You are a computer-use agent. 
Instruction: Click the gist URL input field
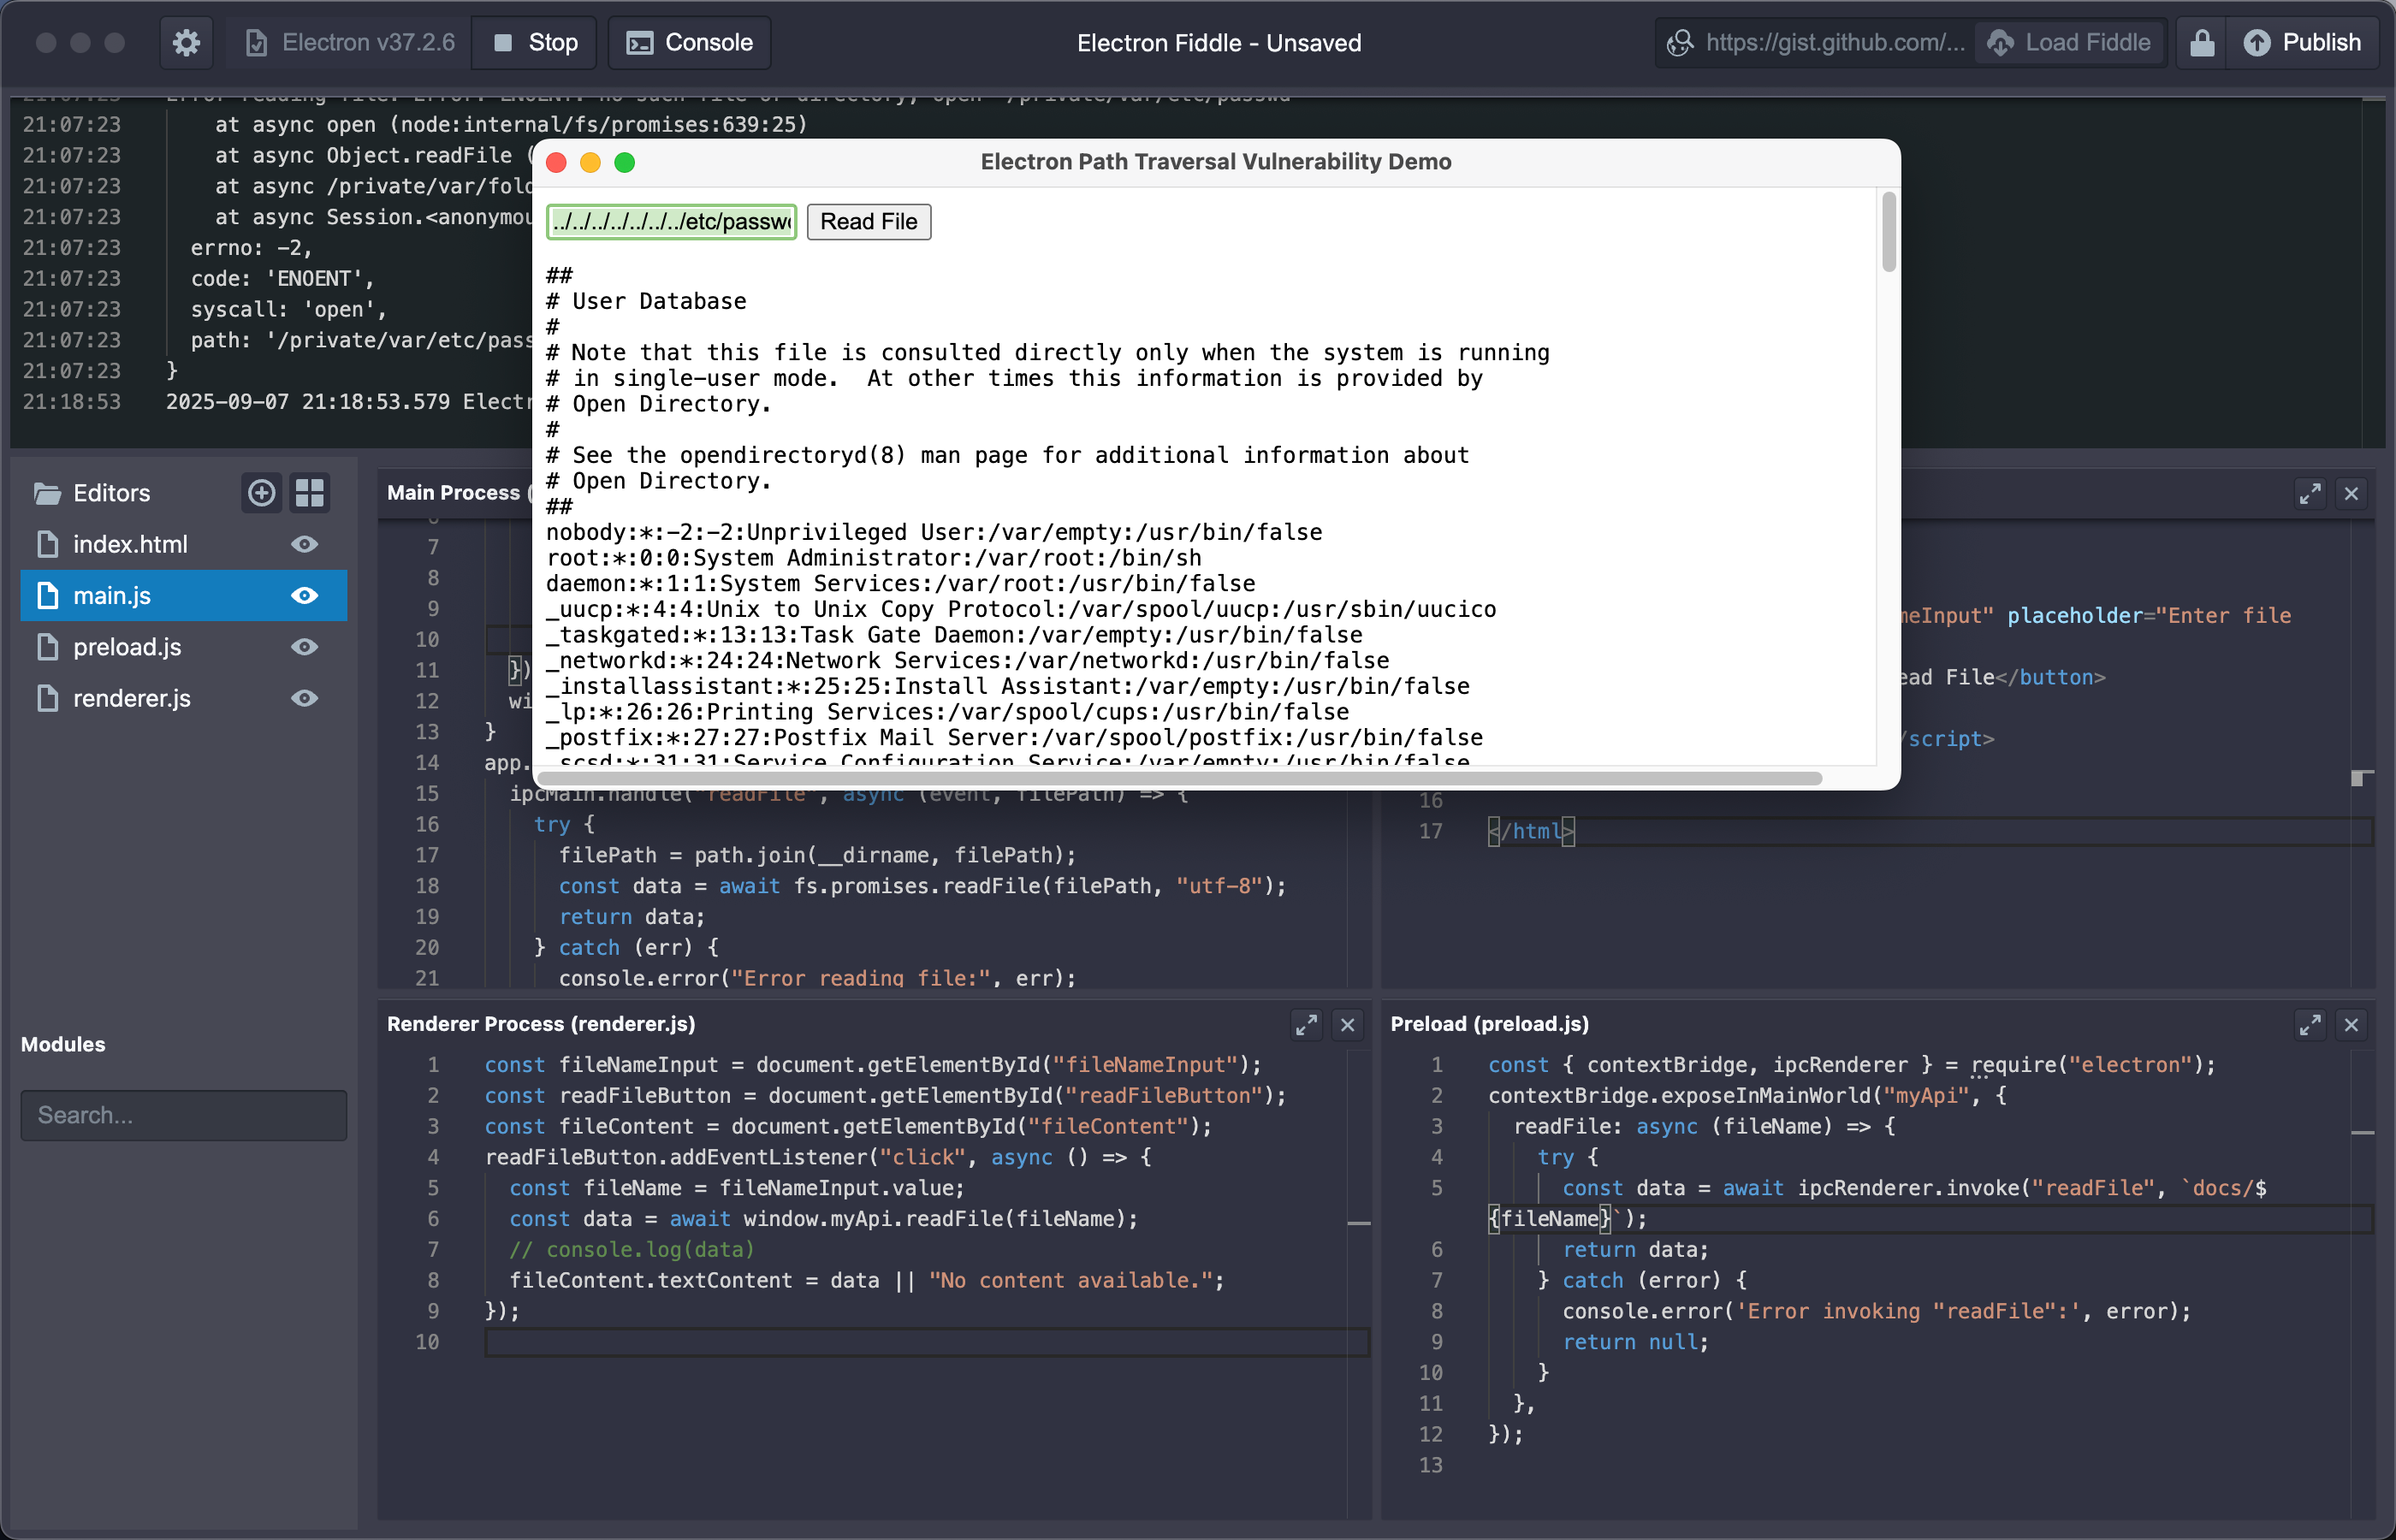click(x=1835, y=43)
